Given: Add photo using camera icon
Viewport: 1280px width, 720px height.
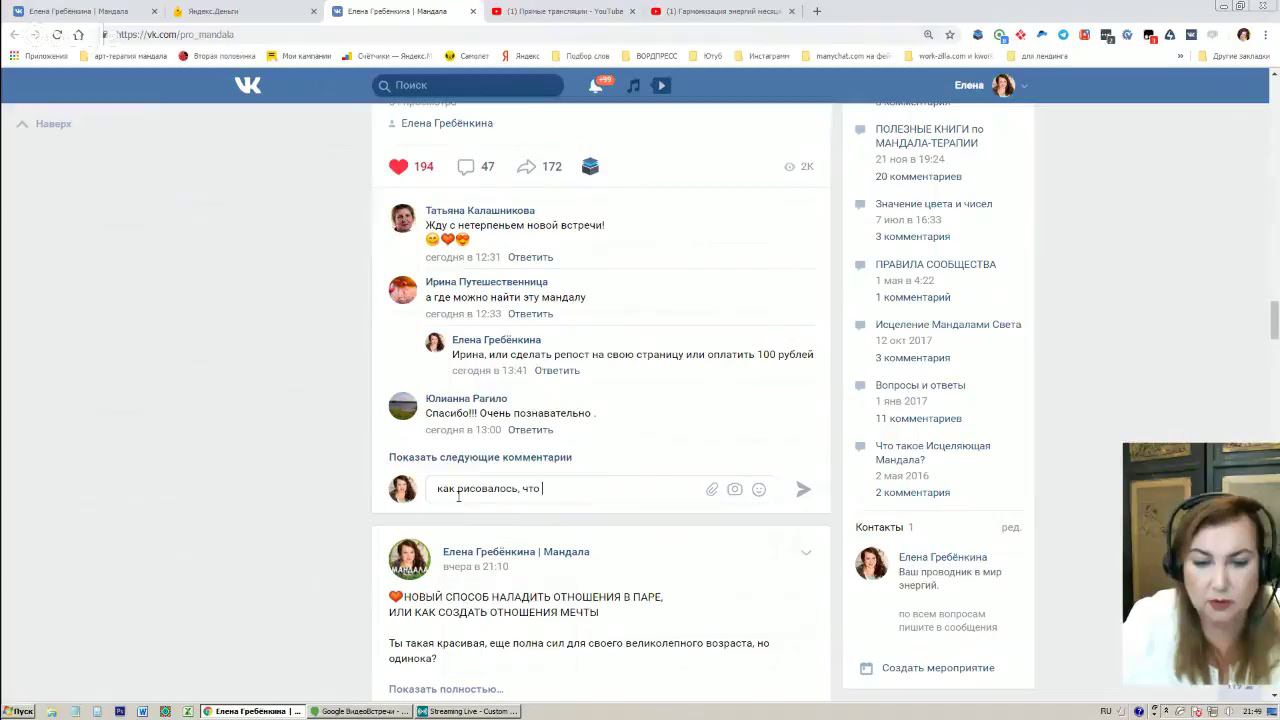Looking at the screenshot, I should pos(735,489).
